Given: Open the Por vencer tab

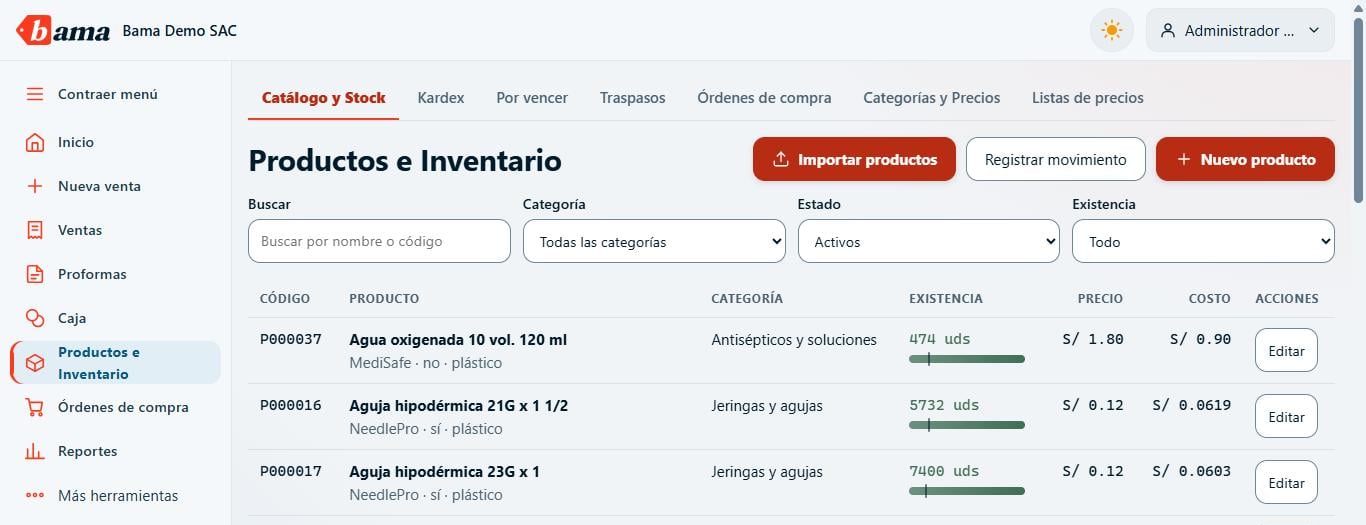Looking at the screenshot, I should tap(532, 98).
